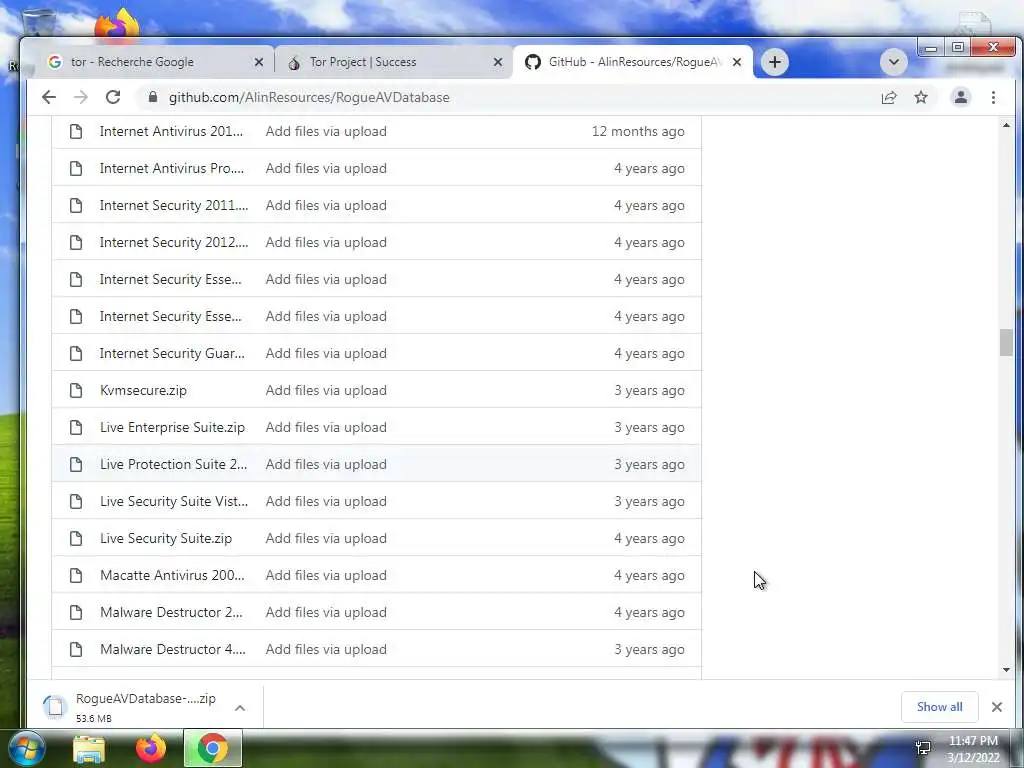Click the file icon beside Live Enterprise Suite.zip
The width and height of the screenshot is (1024, 768).
[x=76, y=427]
